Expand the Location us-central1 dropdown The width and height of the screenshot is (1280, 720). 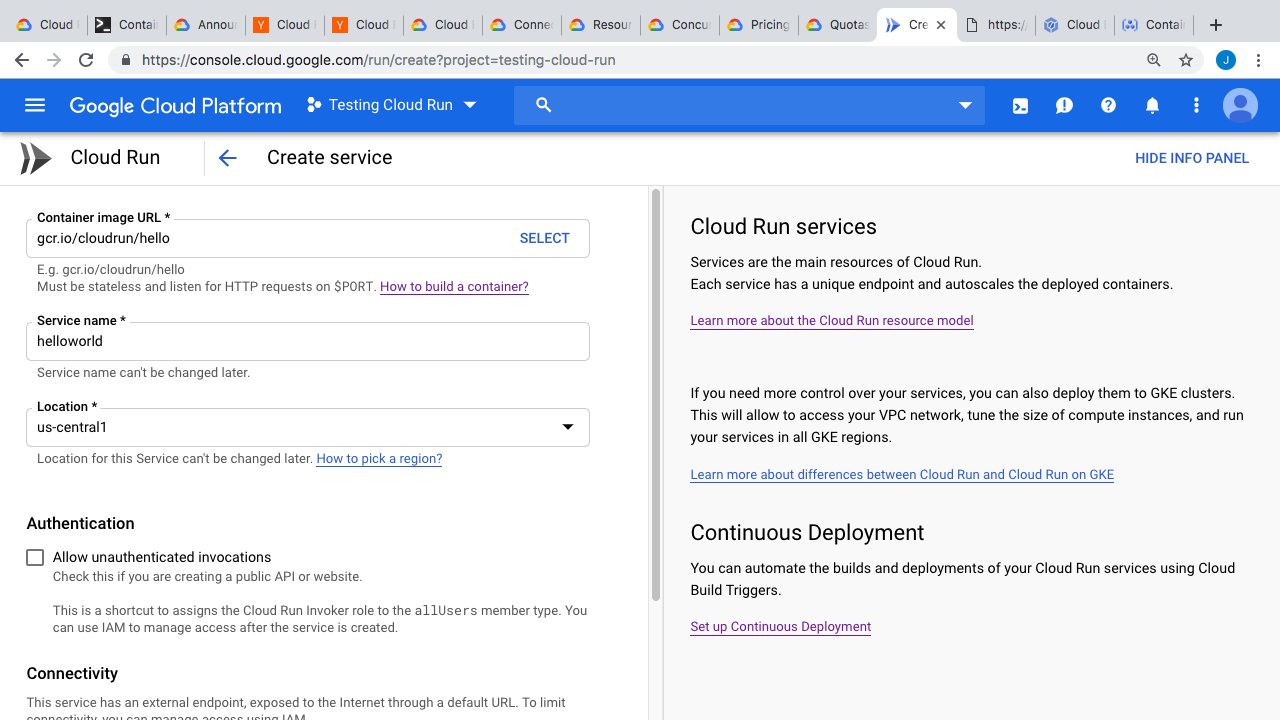[x=308, y=427]
